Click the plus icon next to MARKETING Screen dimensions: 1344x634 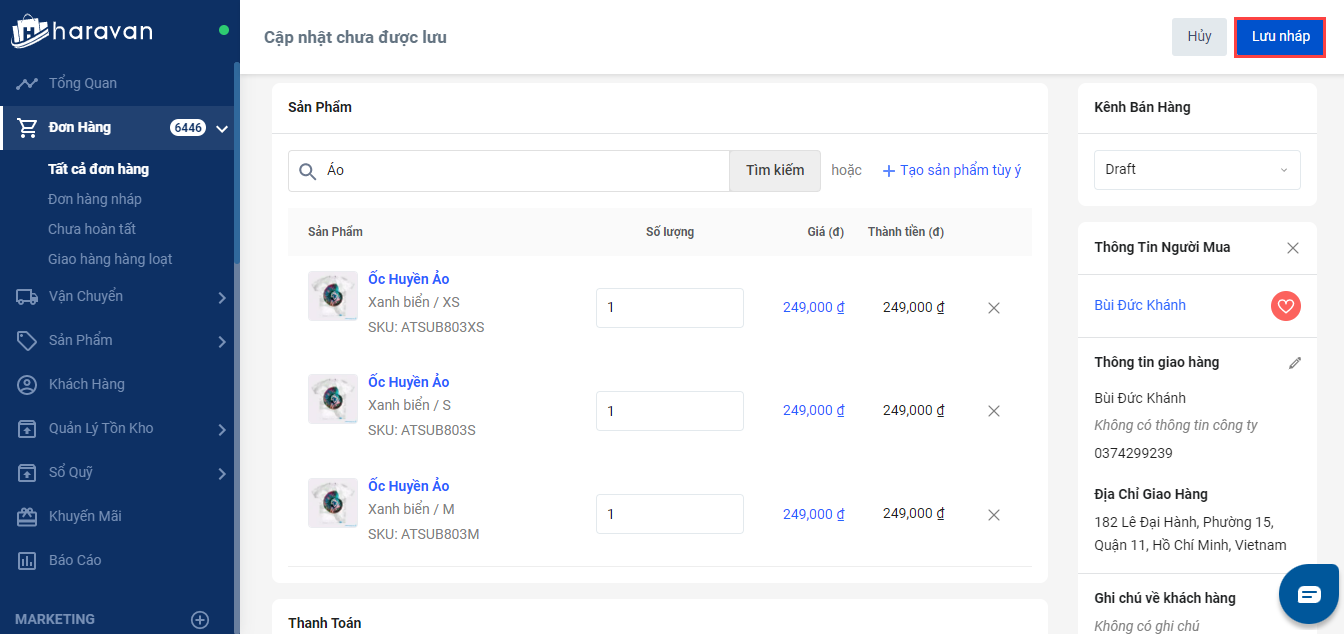200,619
